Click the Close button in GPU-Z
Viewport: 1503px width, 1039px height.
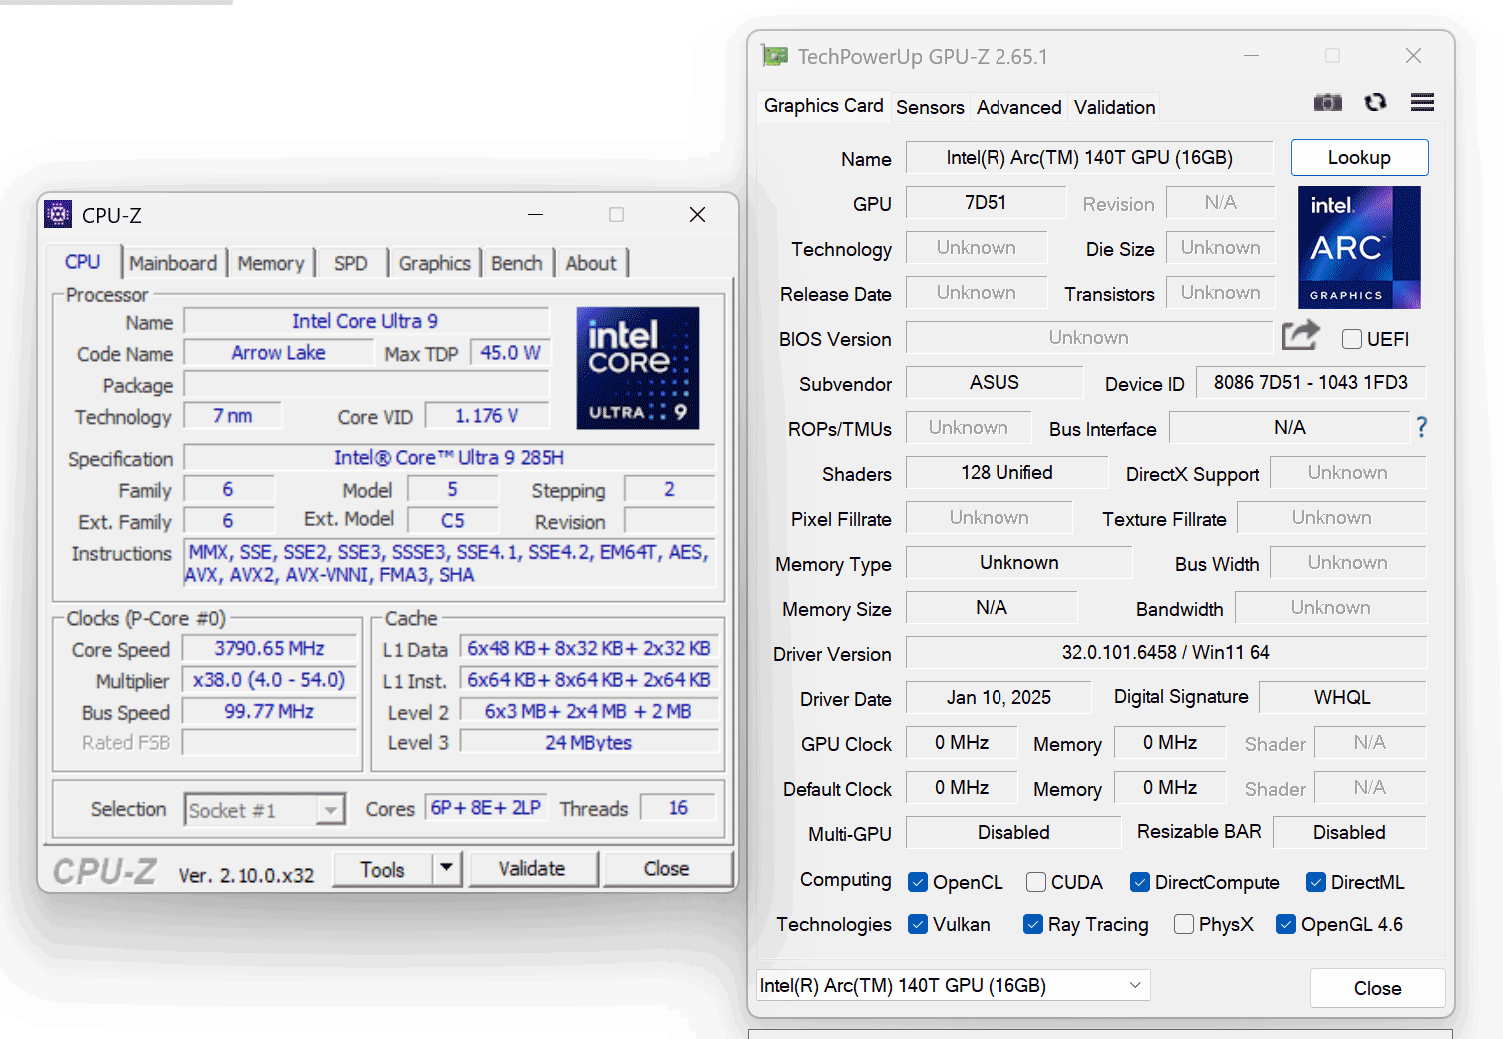pos(1377,988)
